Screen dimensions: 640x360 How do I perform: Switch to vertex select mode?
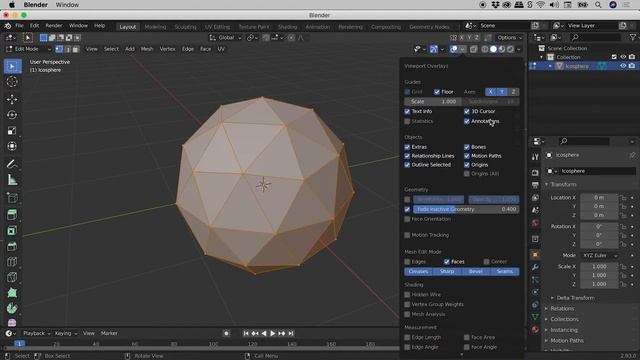tap(59, 49)
